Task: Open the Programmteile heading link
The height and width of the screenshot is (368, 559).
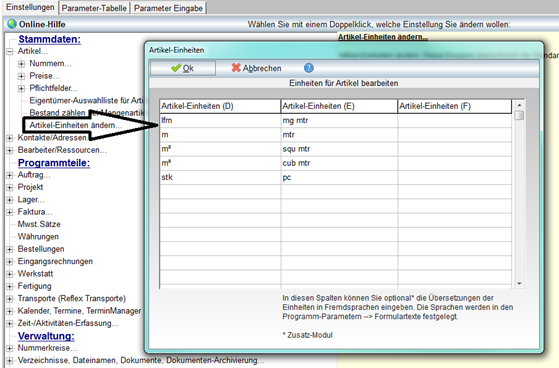Action: 54,163
